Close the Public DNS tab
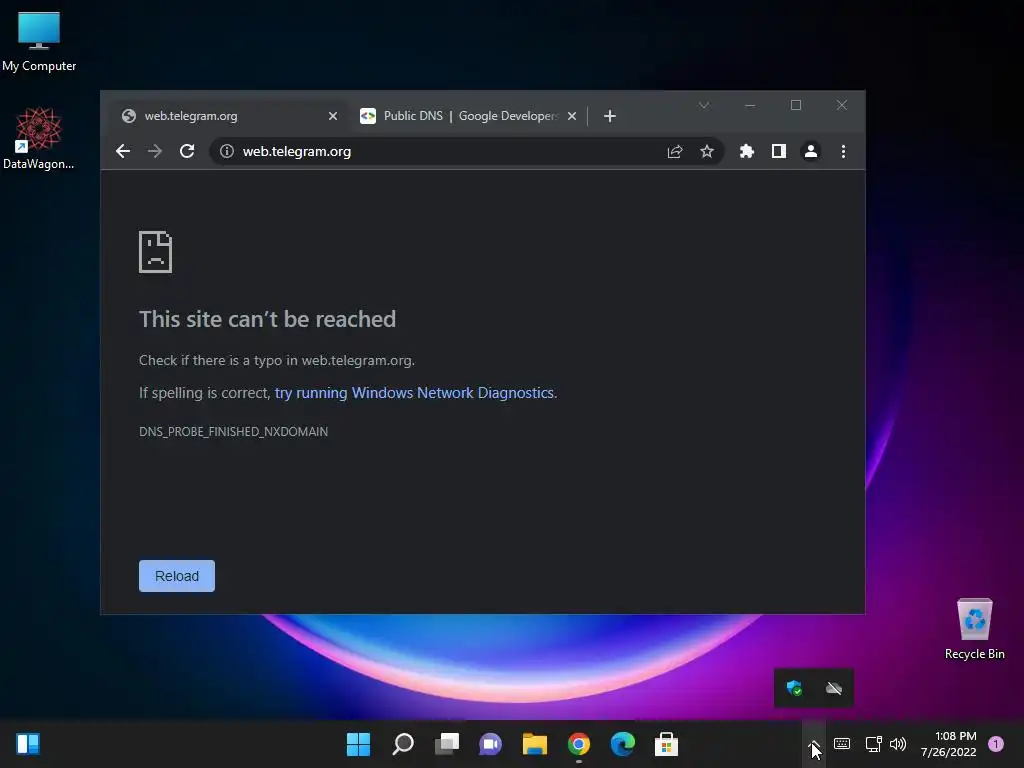 (x=572, y=116)
